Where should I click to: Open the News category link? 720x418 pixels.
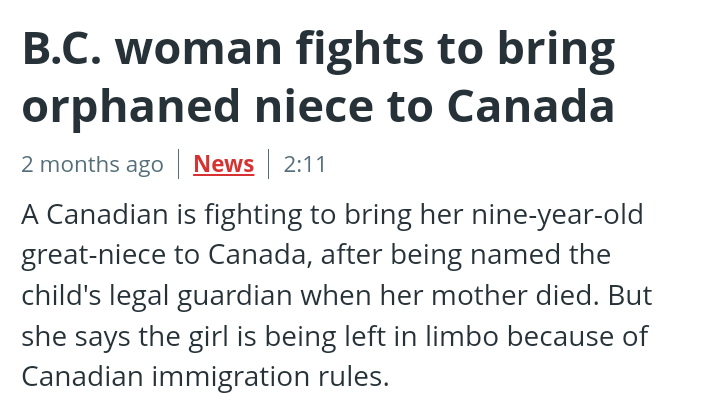pos(223,164)
